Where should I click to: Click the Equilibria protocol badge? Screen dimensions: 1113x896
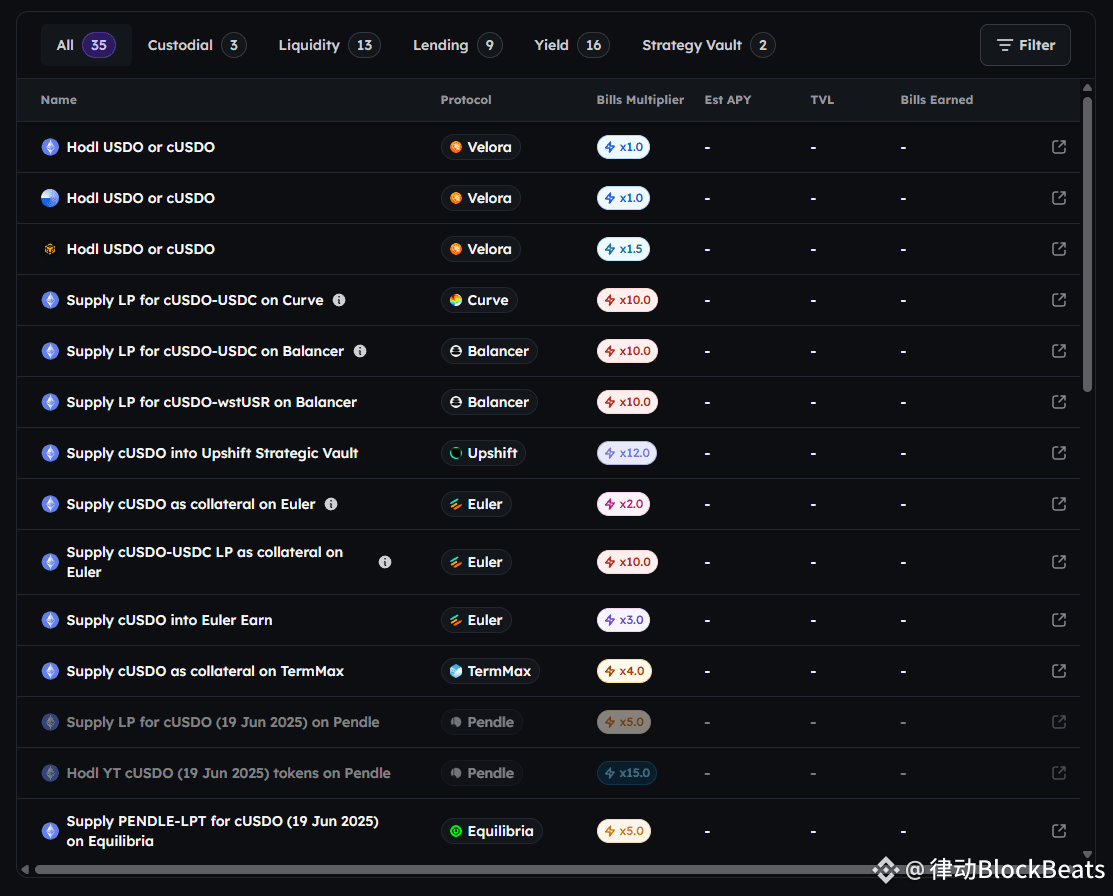pyautogui.click(x=491, y=831)
